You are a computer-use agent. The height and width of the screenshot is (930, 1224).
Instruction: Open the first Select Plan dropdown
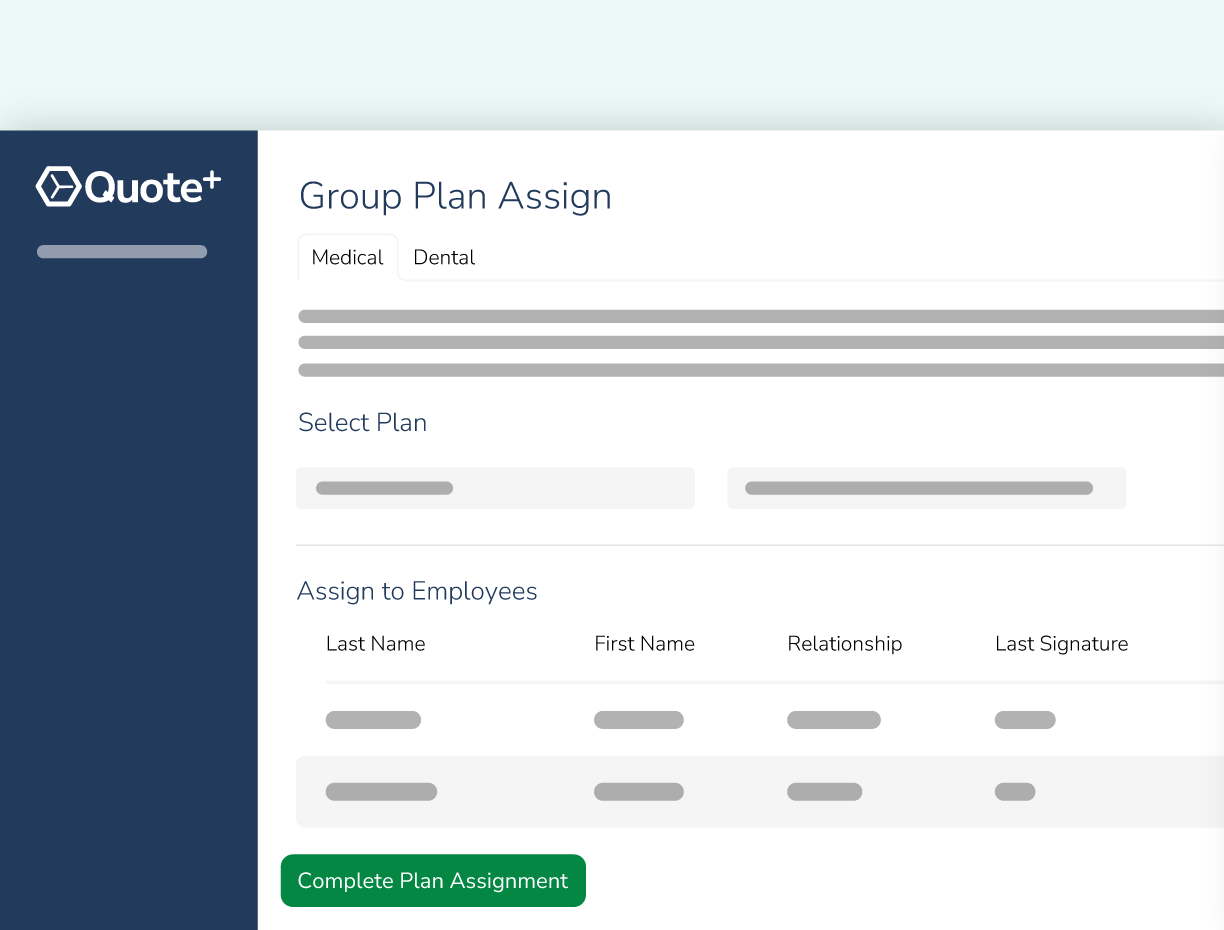coord(495,487)
